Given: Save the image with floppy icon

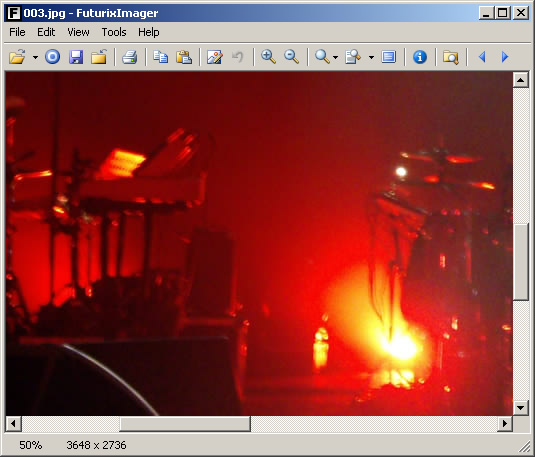Looking at the screenshot, I should coord(76,57).
